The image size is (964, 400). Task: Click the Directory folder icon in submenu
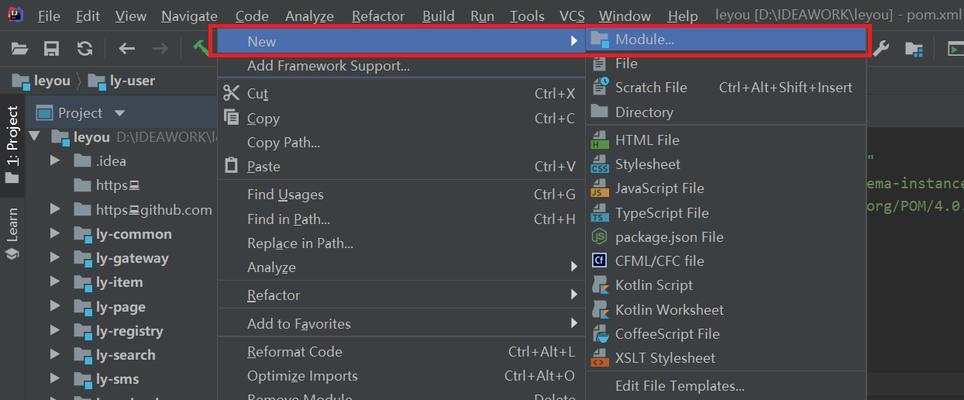(x=599, y=111)
